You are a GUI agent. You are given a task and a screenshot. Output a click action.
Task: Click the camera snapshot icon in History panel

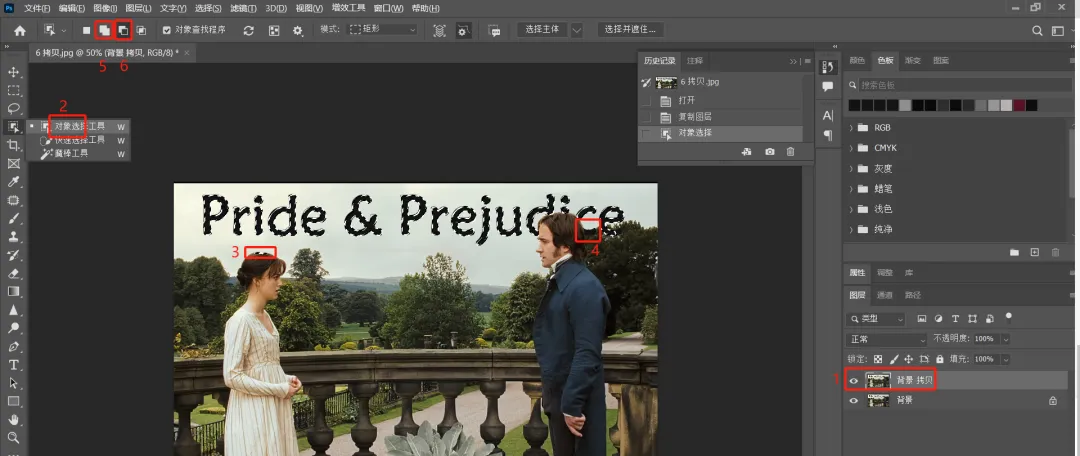pos(770,152)
